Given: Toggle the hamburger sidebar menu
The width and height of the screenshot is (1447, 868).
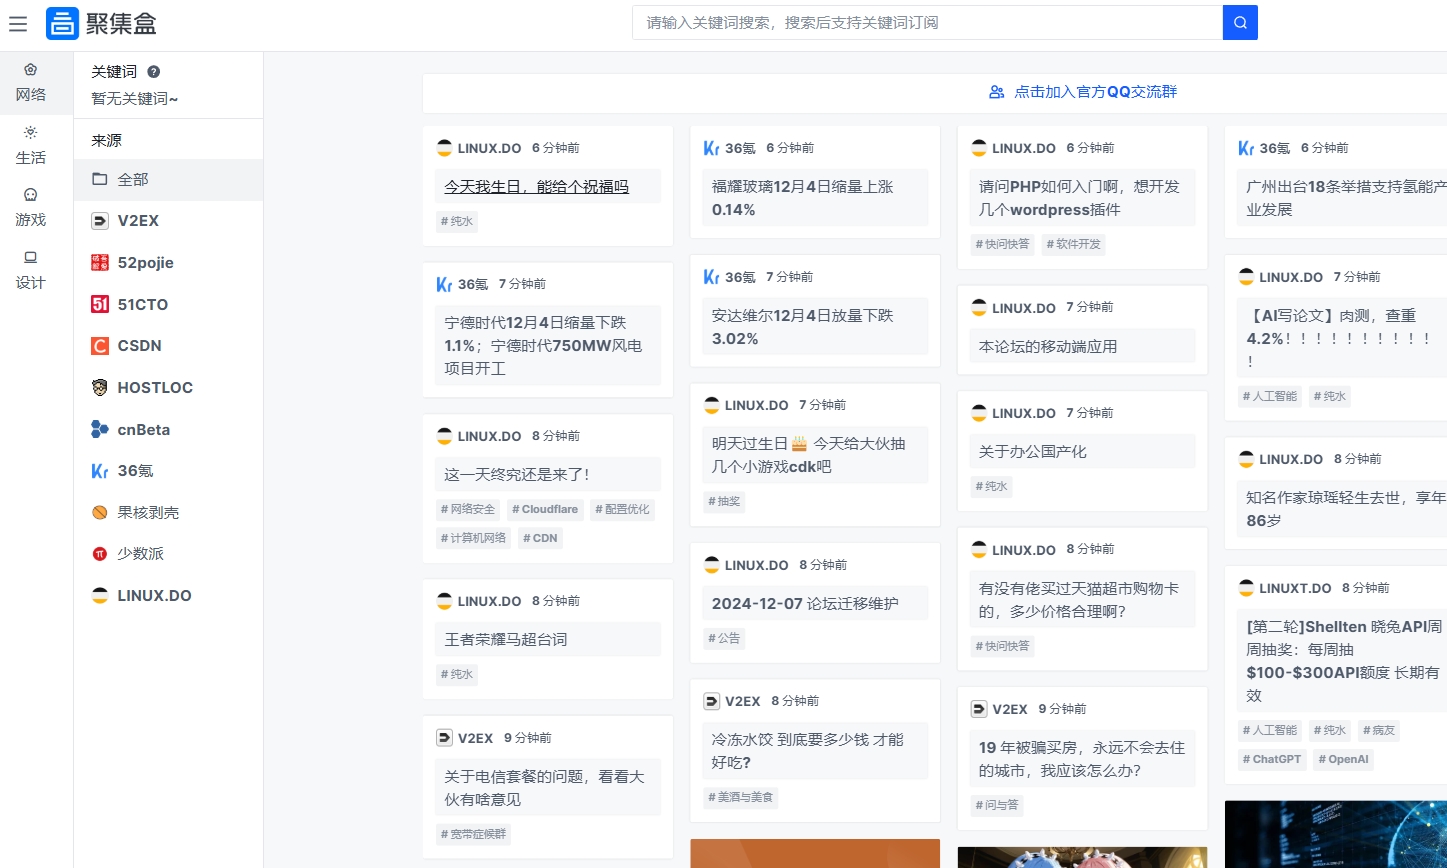Looking at the screenshot, I should click(18, 24).
